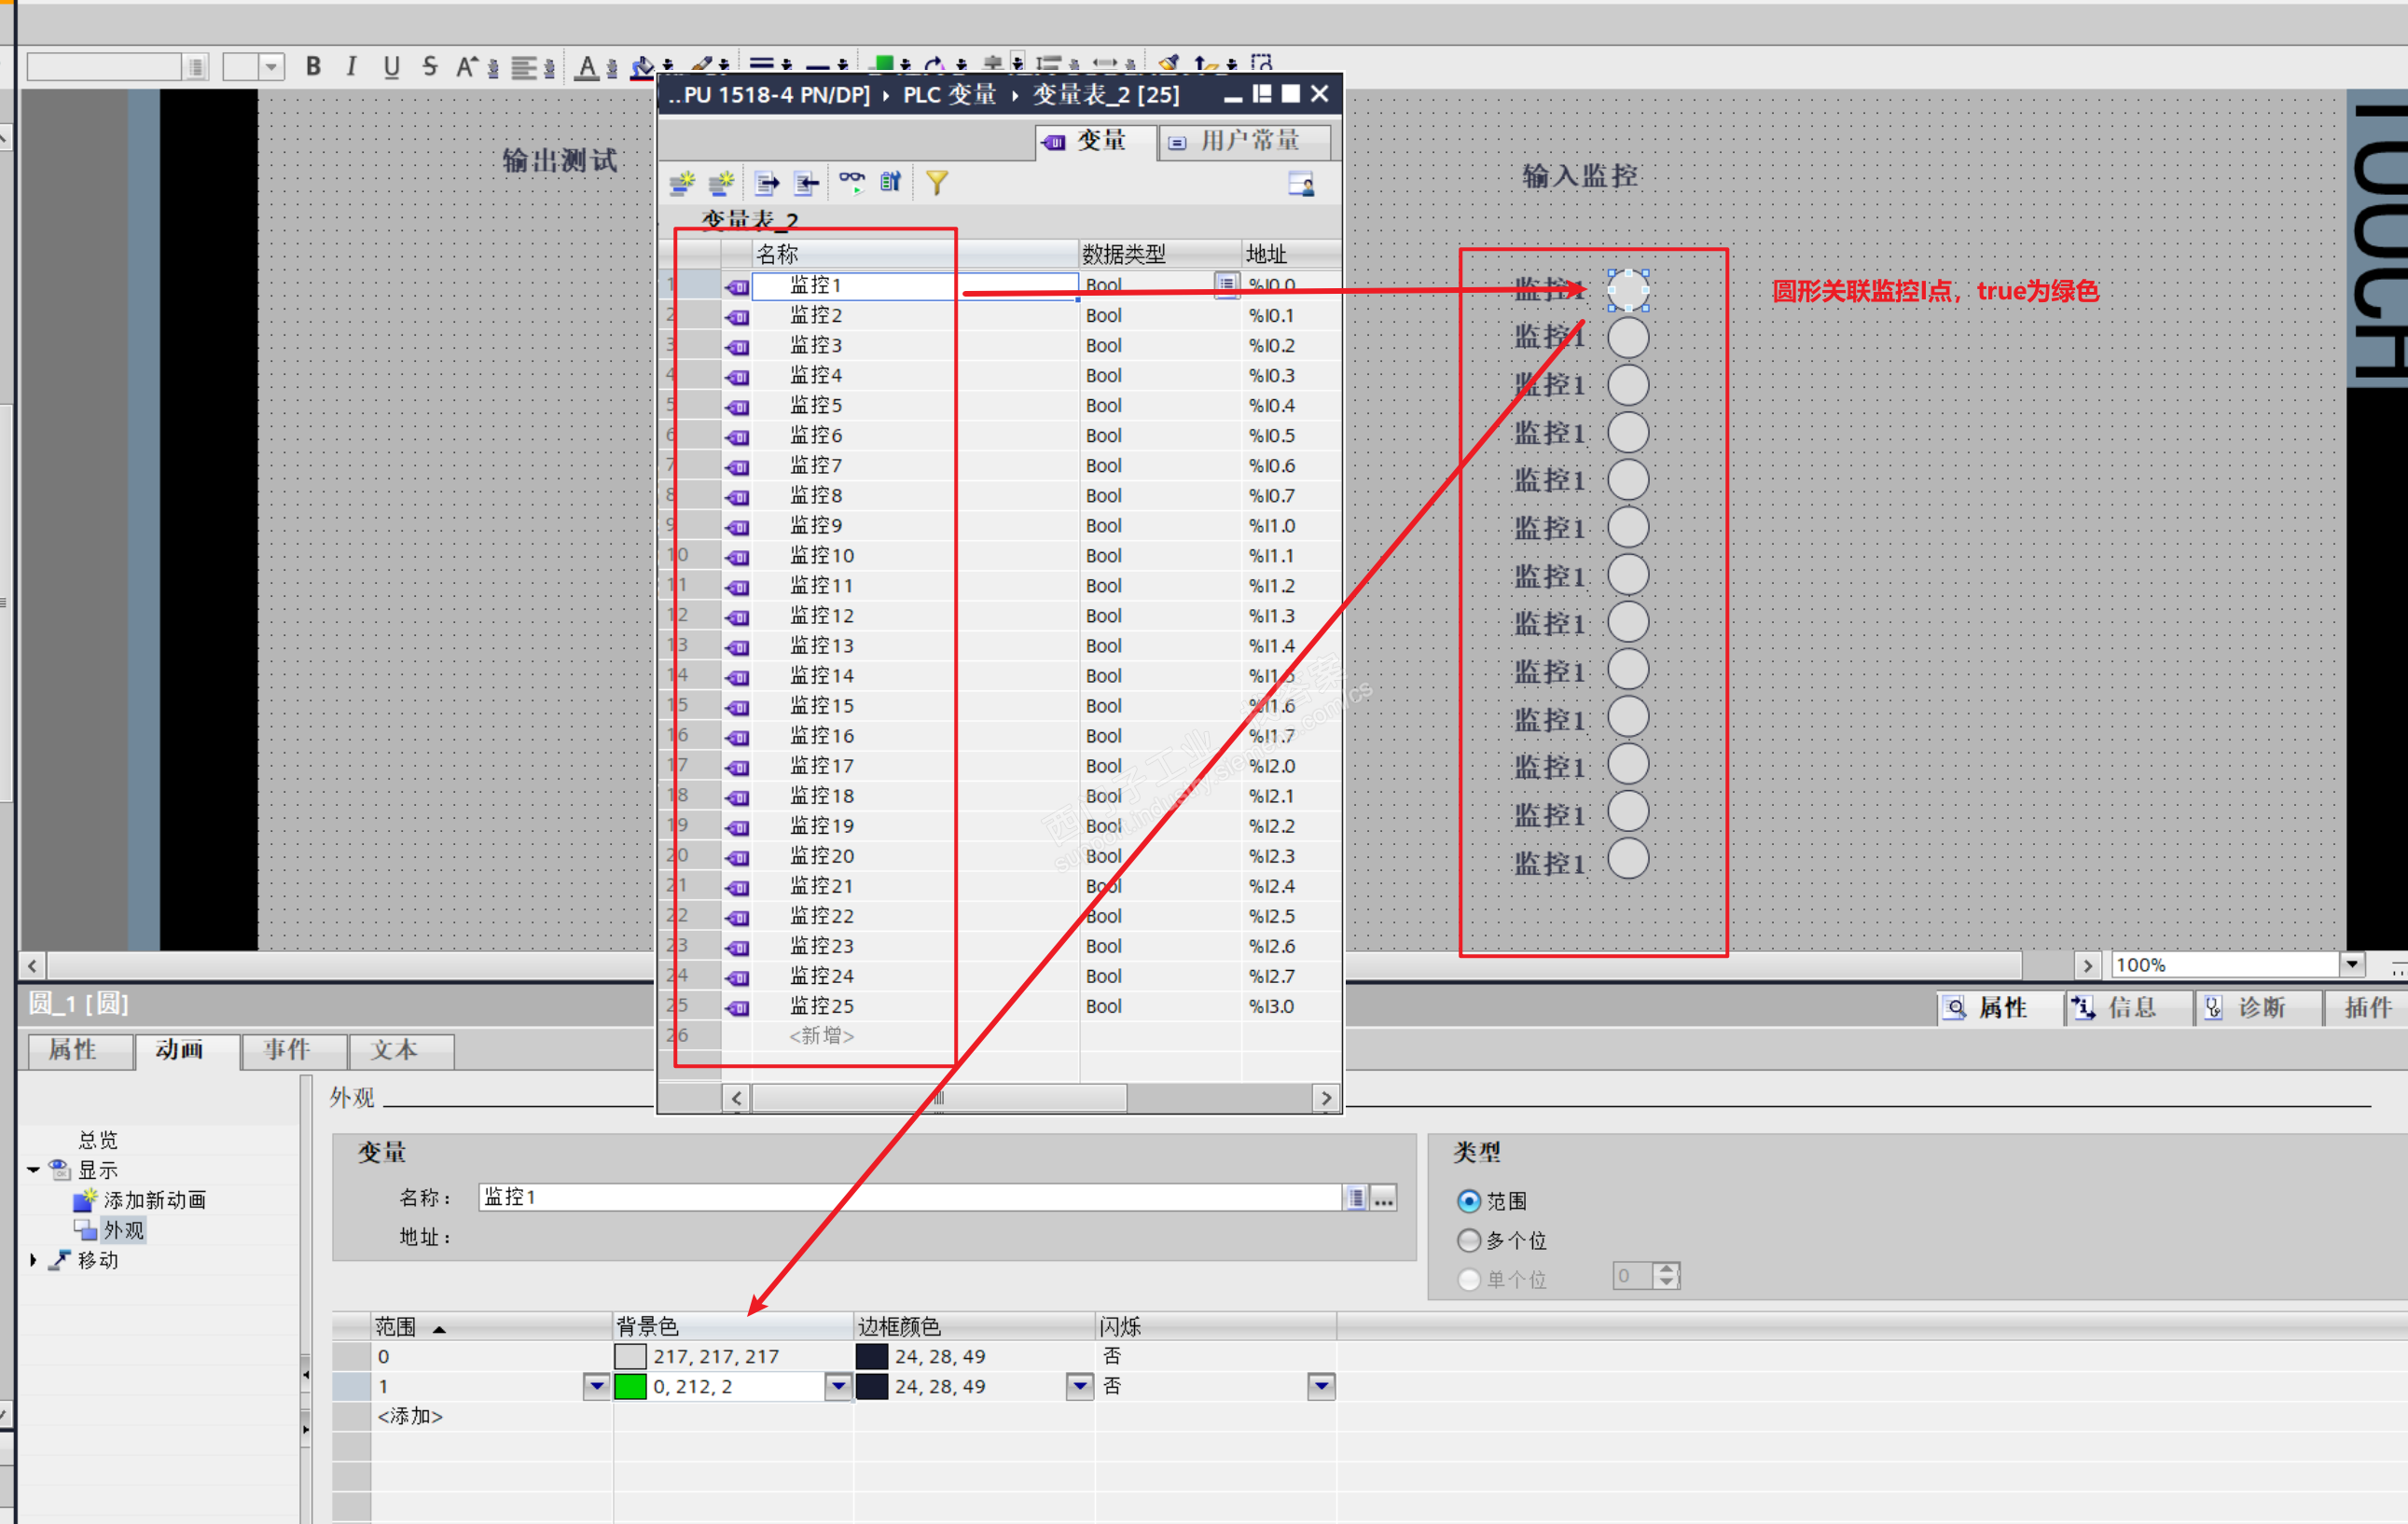Click the yellow filter funnel icon
Viewport: 2408px width, 1524px height.
tap(936, 182)
